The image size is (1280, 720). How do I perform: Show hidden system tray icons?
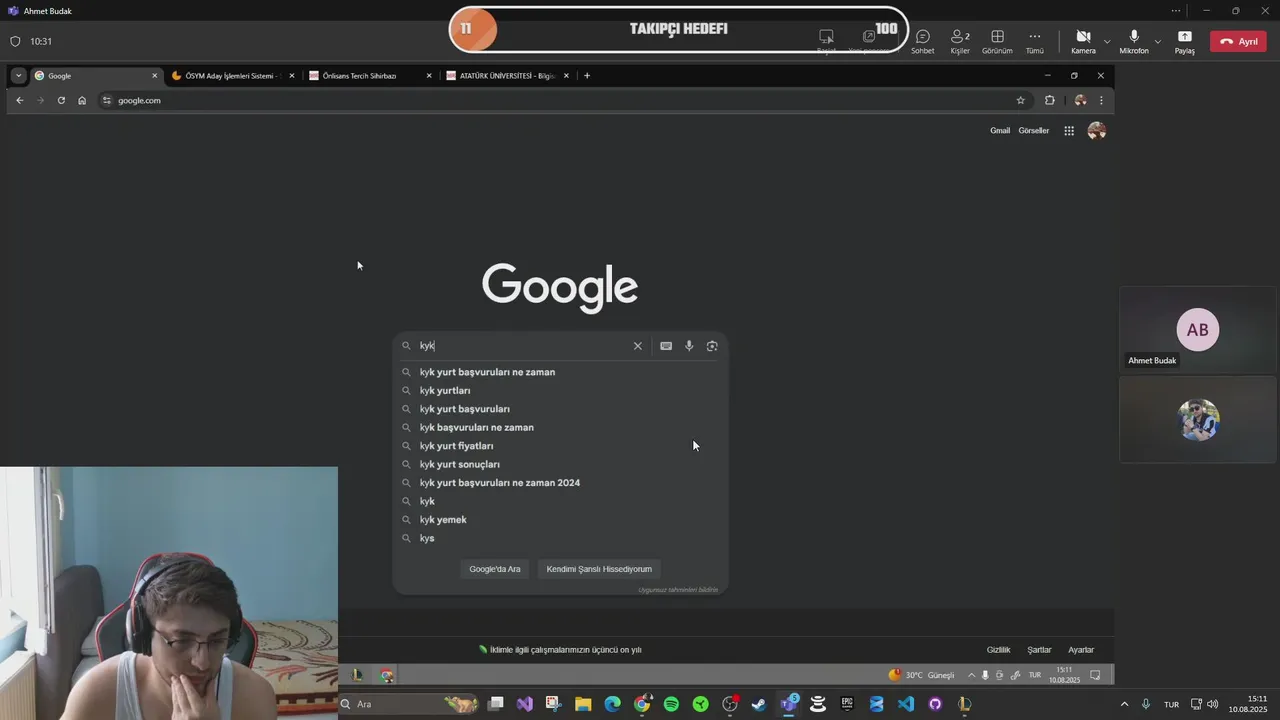(x=1124, y=704)
